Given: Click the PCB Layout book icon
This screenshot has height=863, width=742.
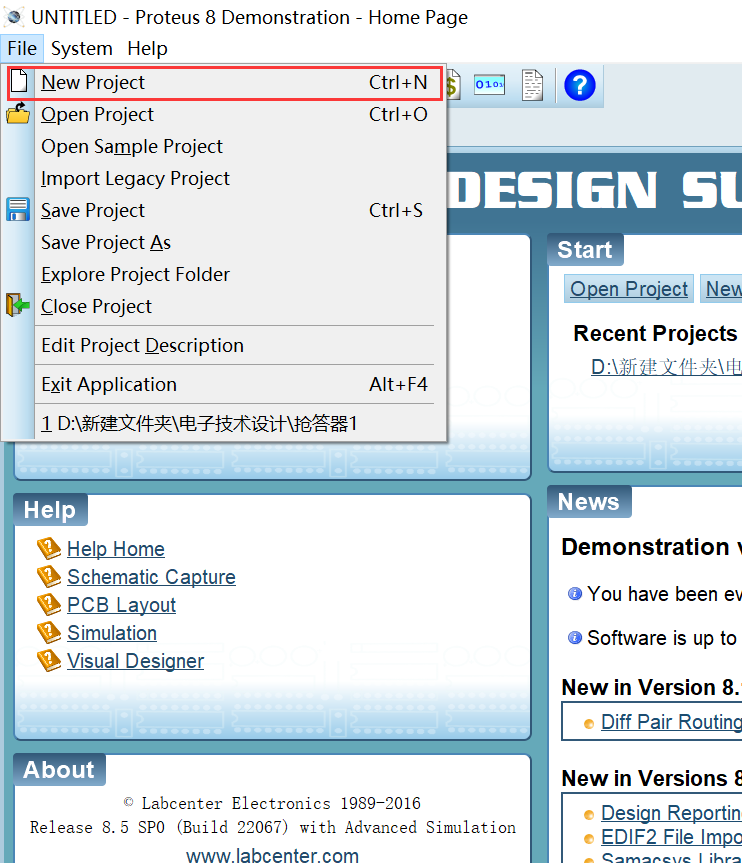Looking at the screenshot, I should pyautogui.click(x=49, y=605).
